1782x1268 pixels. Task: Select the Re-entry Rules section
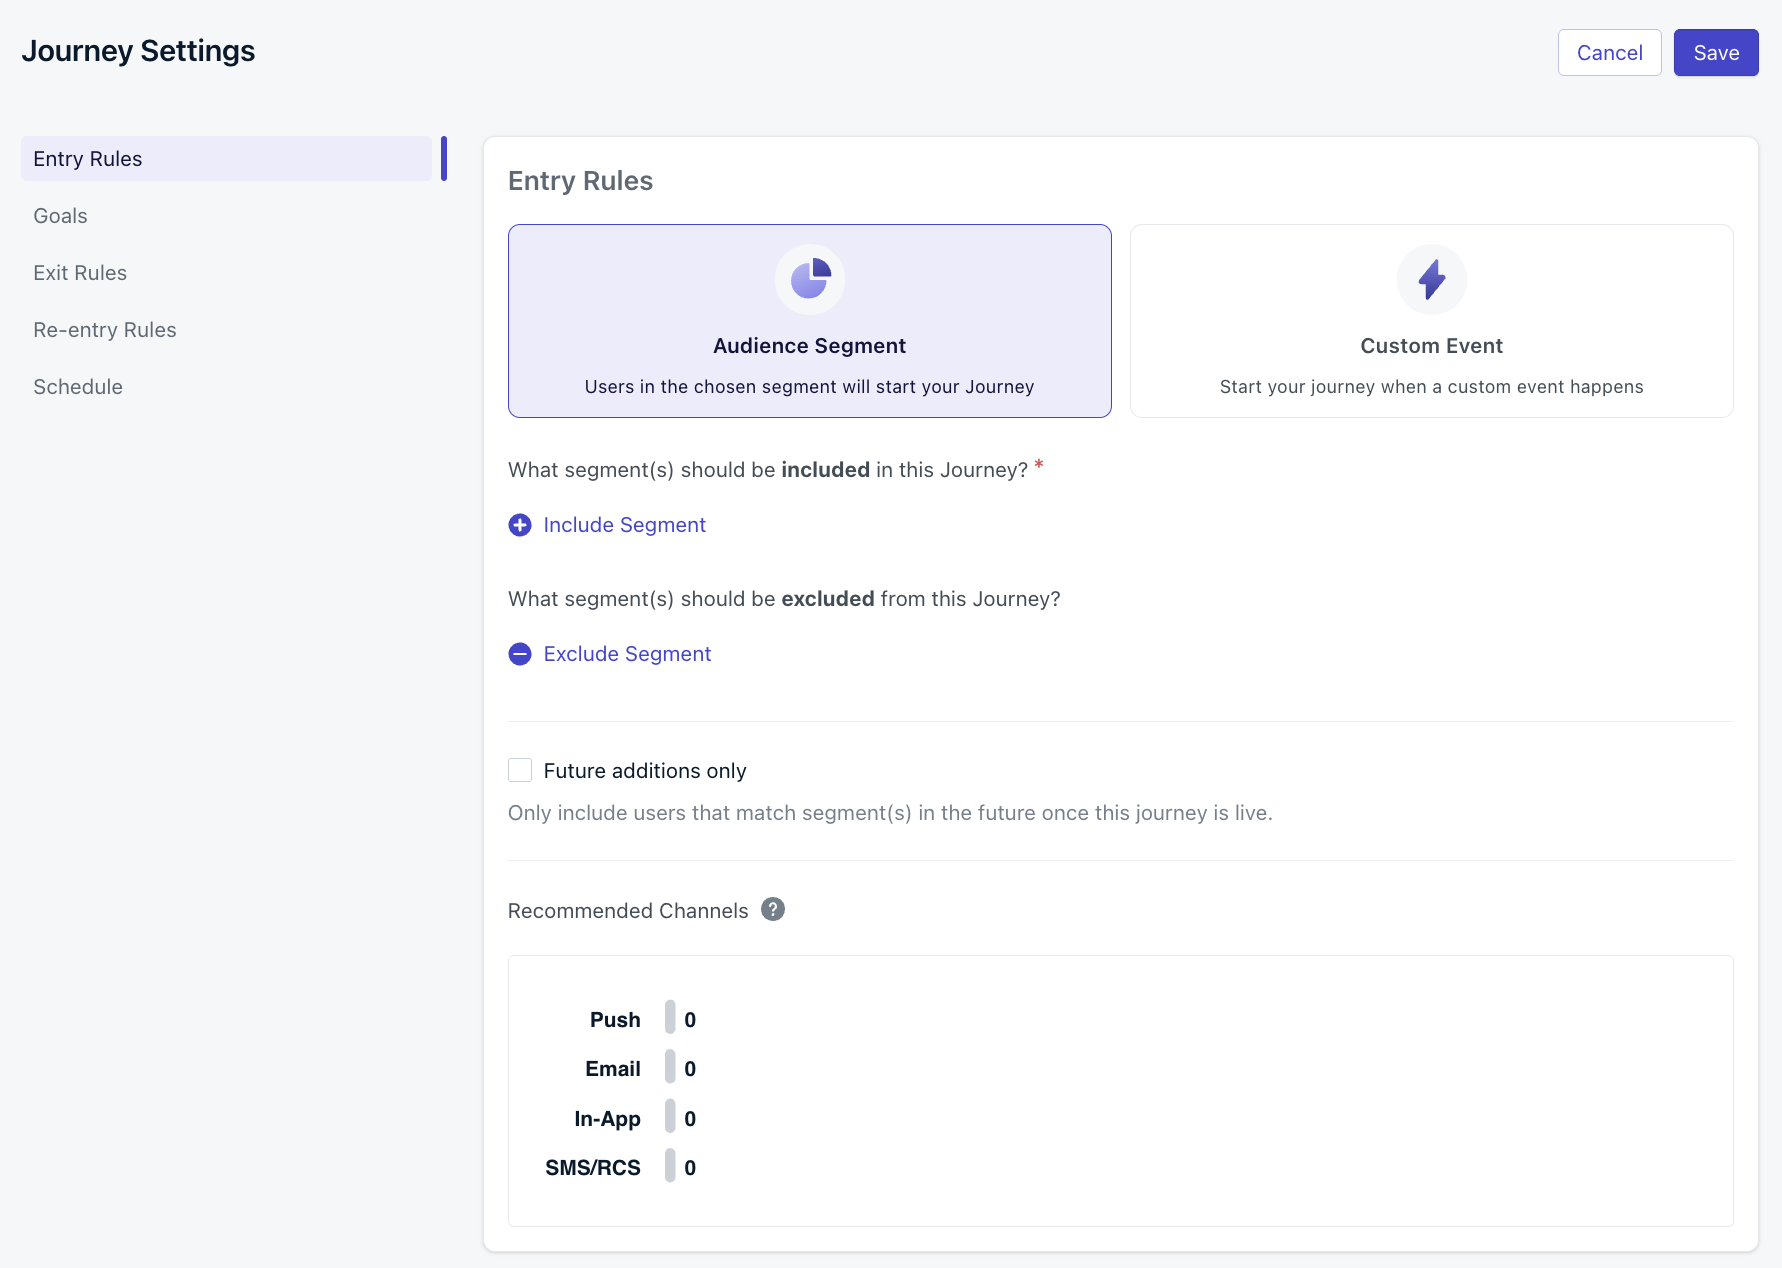tap(104, 329)
